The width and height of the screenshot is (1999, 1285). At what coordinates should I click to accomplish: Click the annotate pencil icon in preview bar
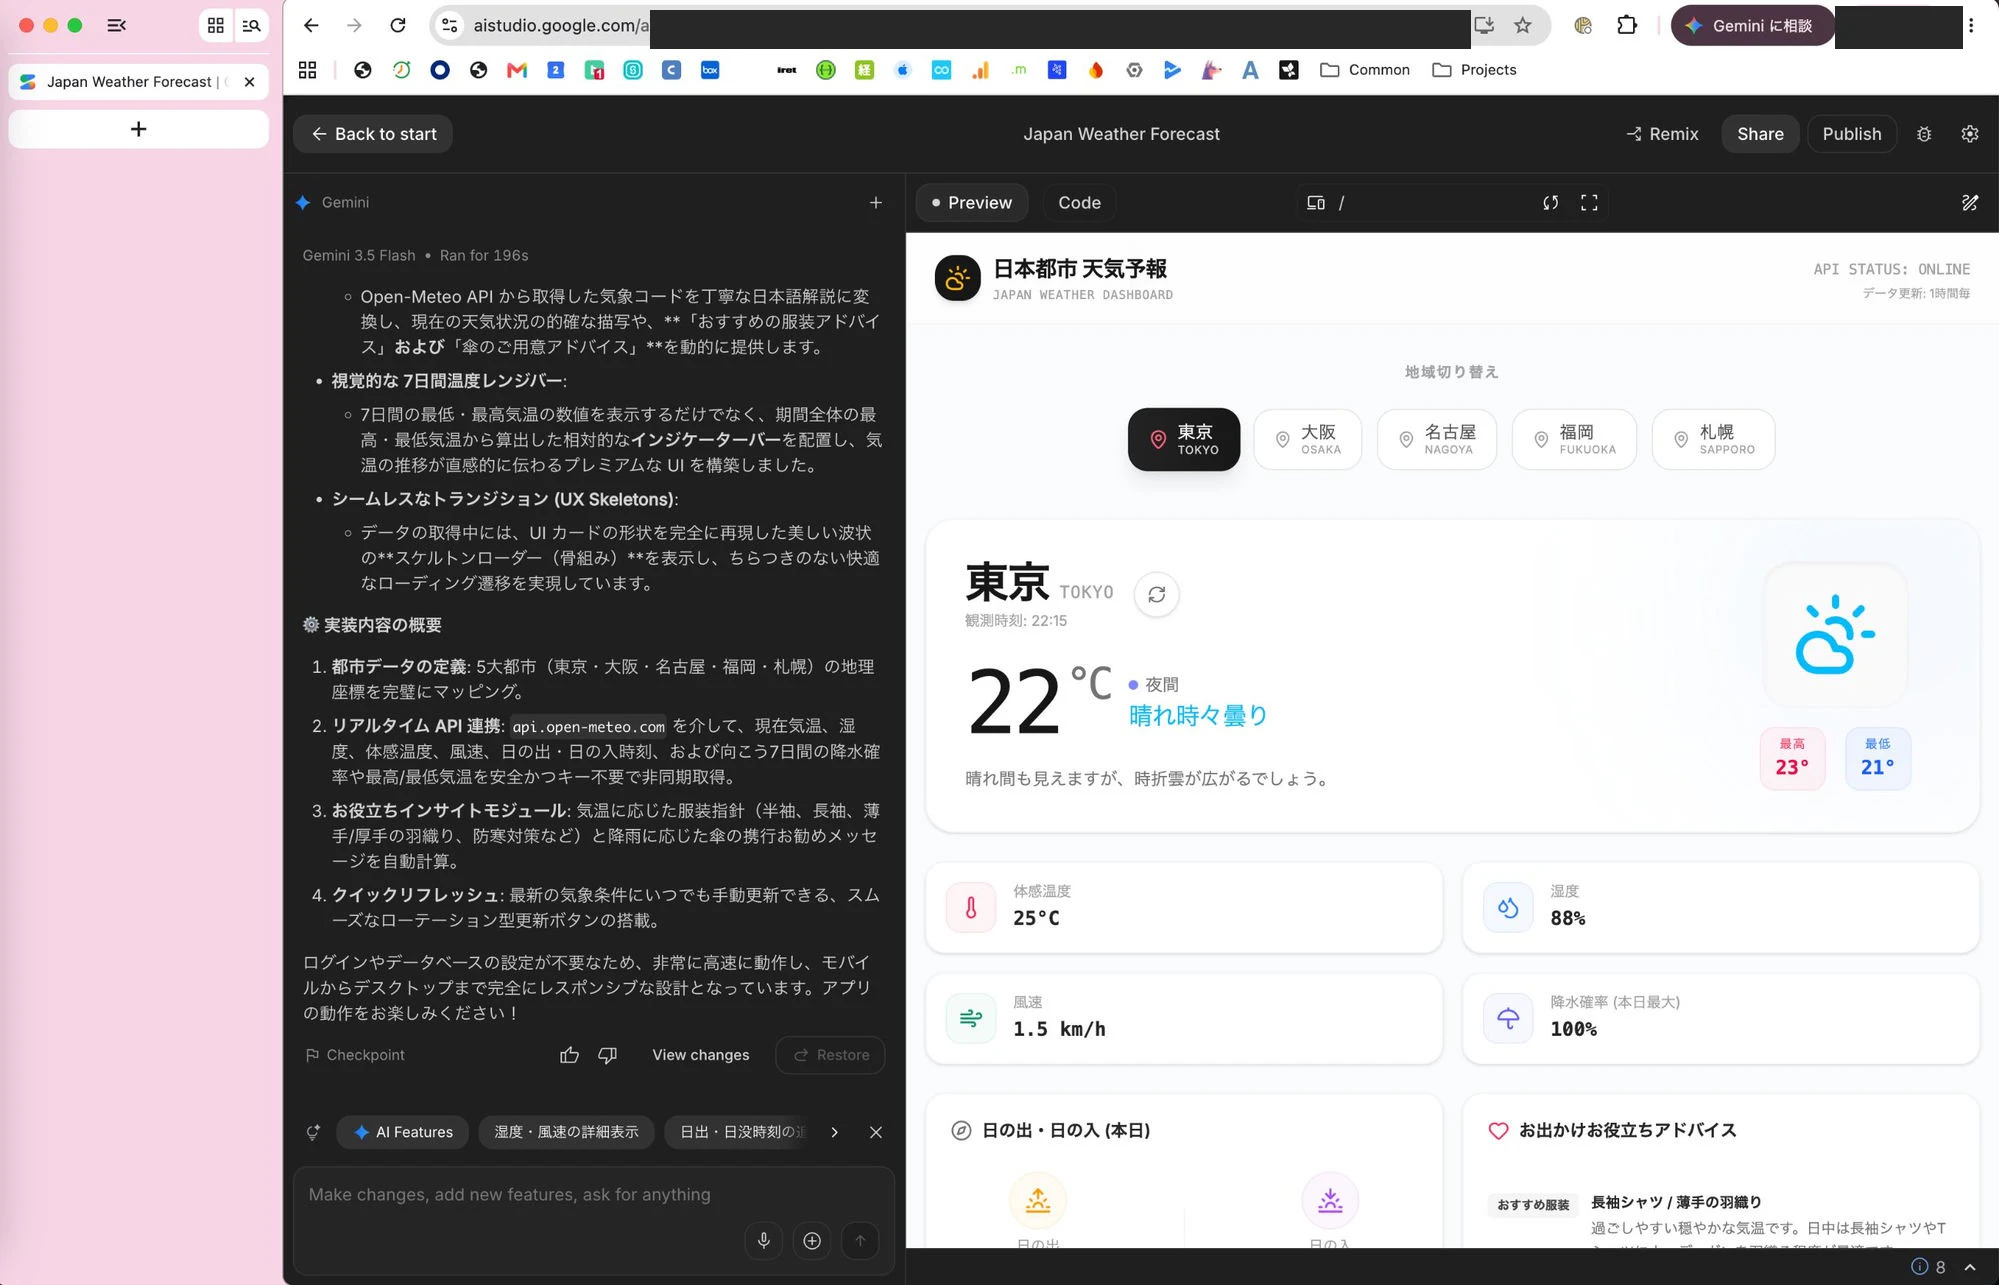coord(1970,203)
